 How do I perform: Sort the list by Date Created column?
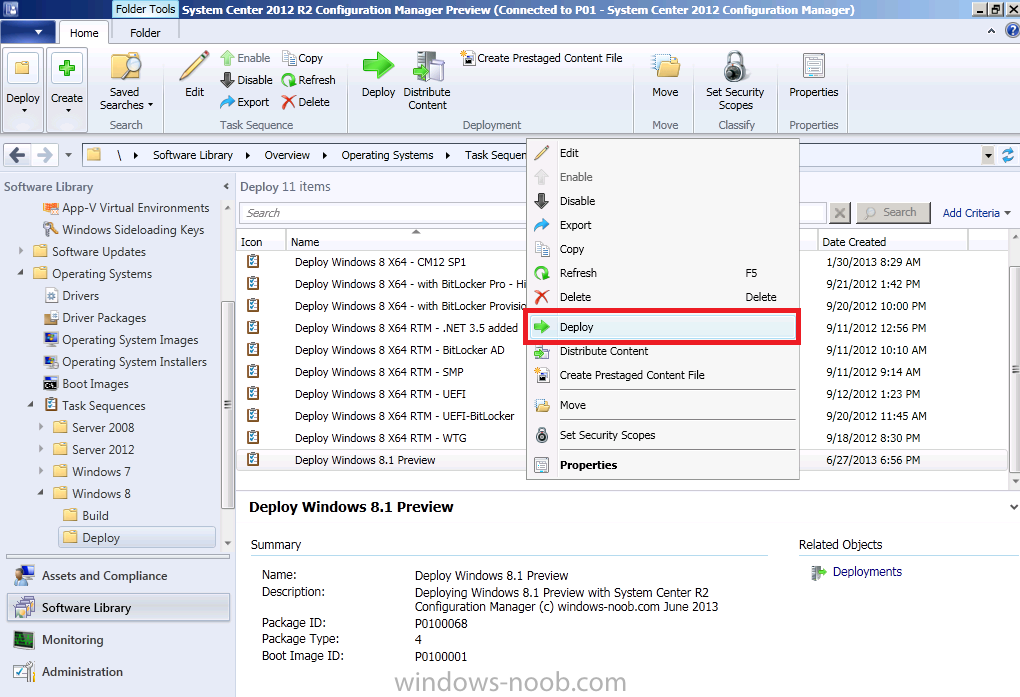892,241
